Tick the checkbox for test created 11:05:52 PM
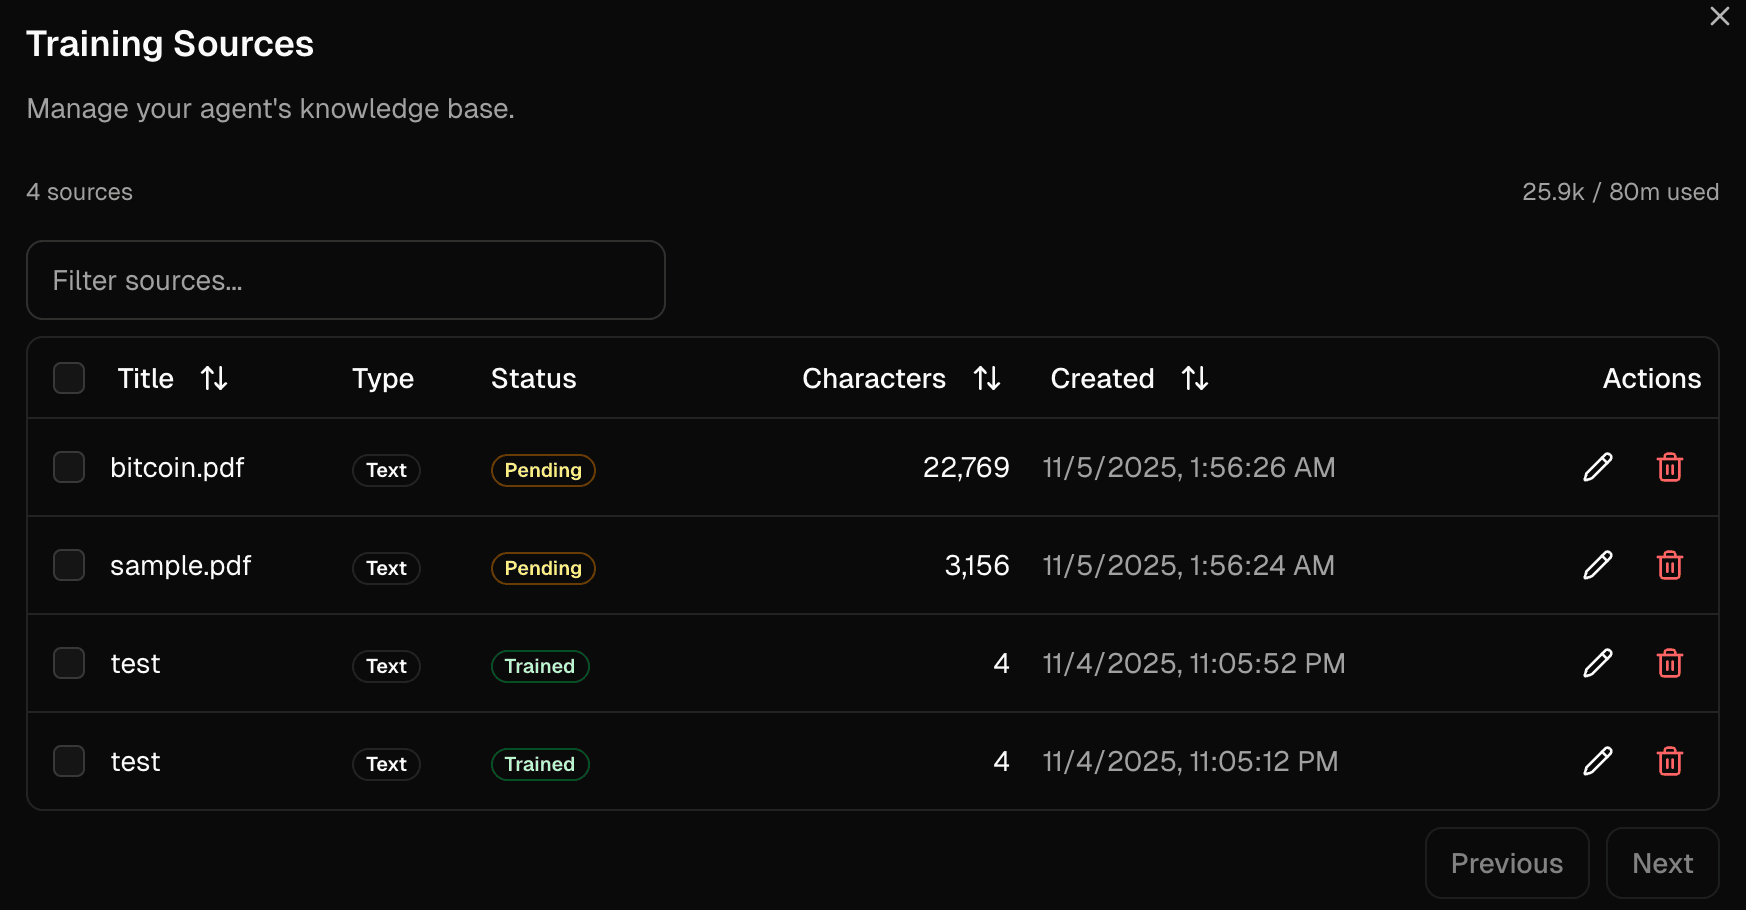Viewport: 1746px width, 910px height. click(x=69, y=663)
